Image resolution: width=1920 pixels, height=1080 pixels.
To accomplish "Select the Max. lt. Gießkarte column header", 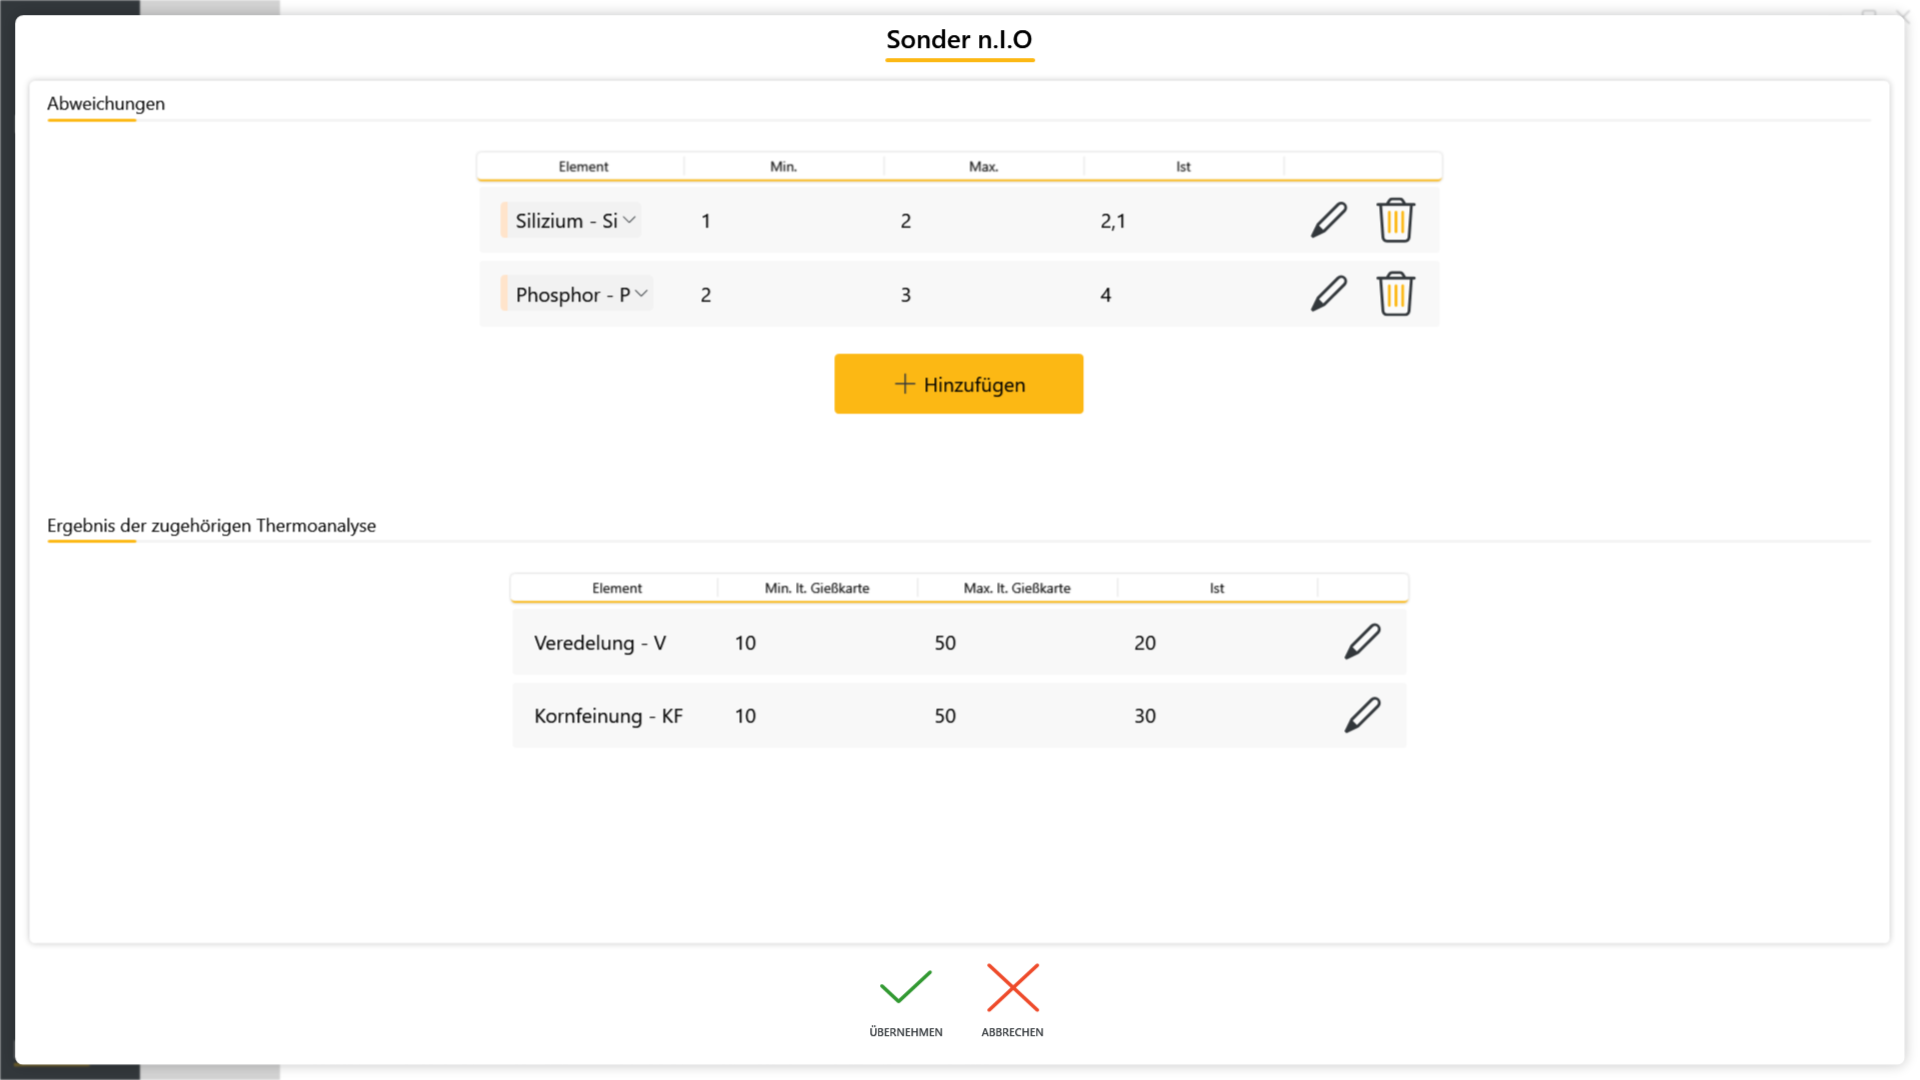I will click(x=1017, y=588).
